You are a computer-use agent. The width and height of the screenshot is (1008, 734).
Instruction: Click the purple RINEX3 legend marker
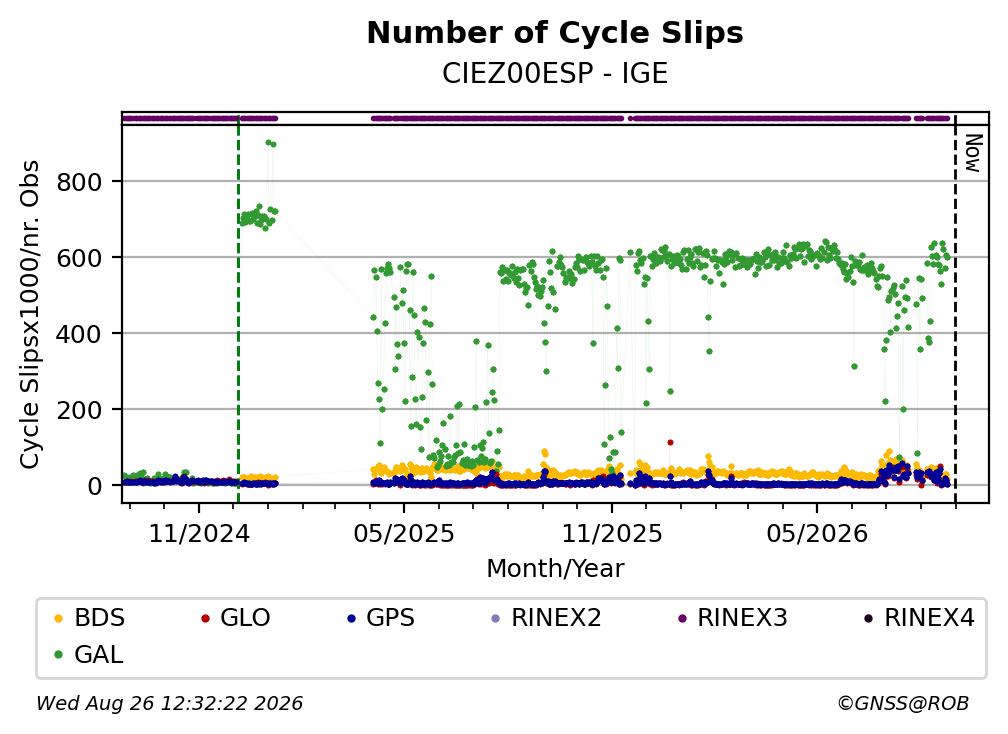click(x=682, y=619)
